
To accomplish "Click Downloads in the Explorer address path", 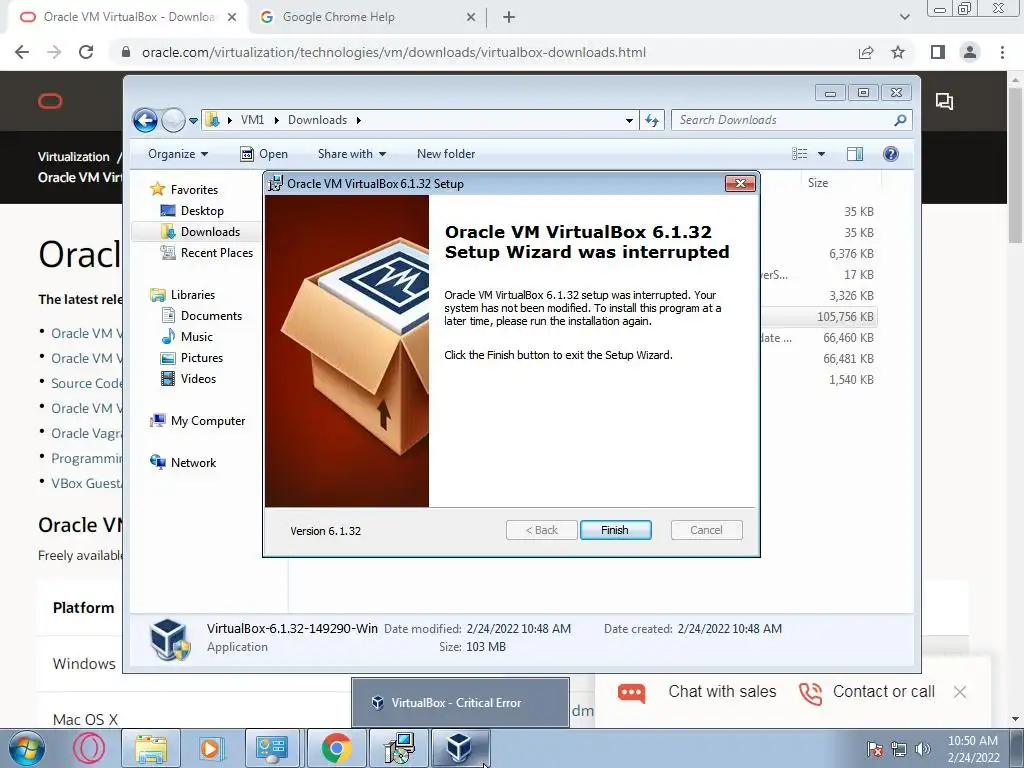I will 317,120.
